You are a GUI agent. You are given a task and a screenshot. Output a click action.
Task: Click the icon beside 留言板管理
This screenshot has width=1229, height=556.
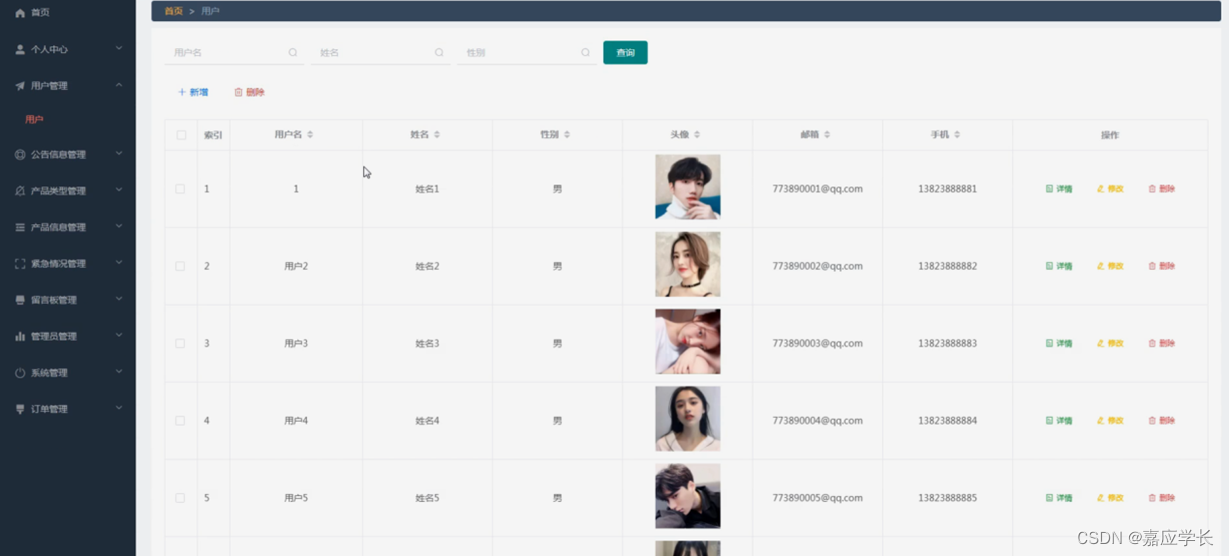point(20,300)
